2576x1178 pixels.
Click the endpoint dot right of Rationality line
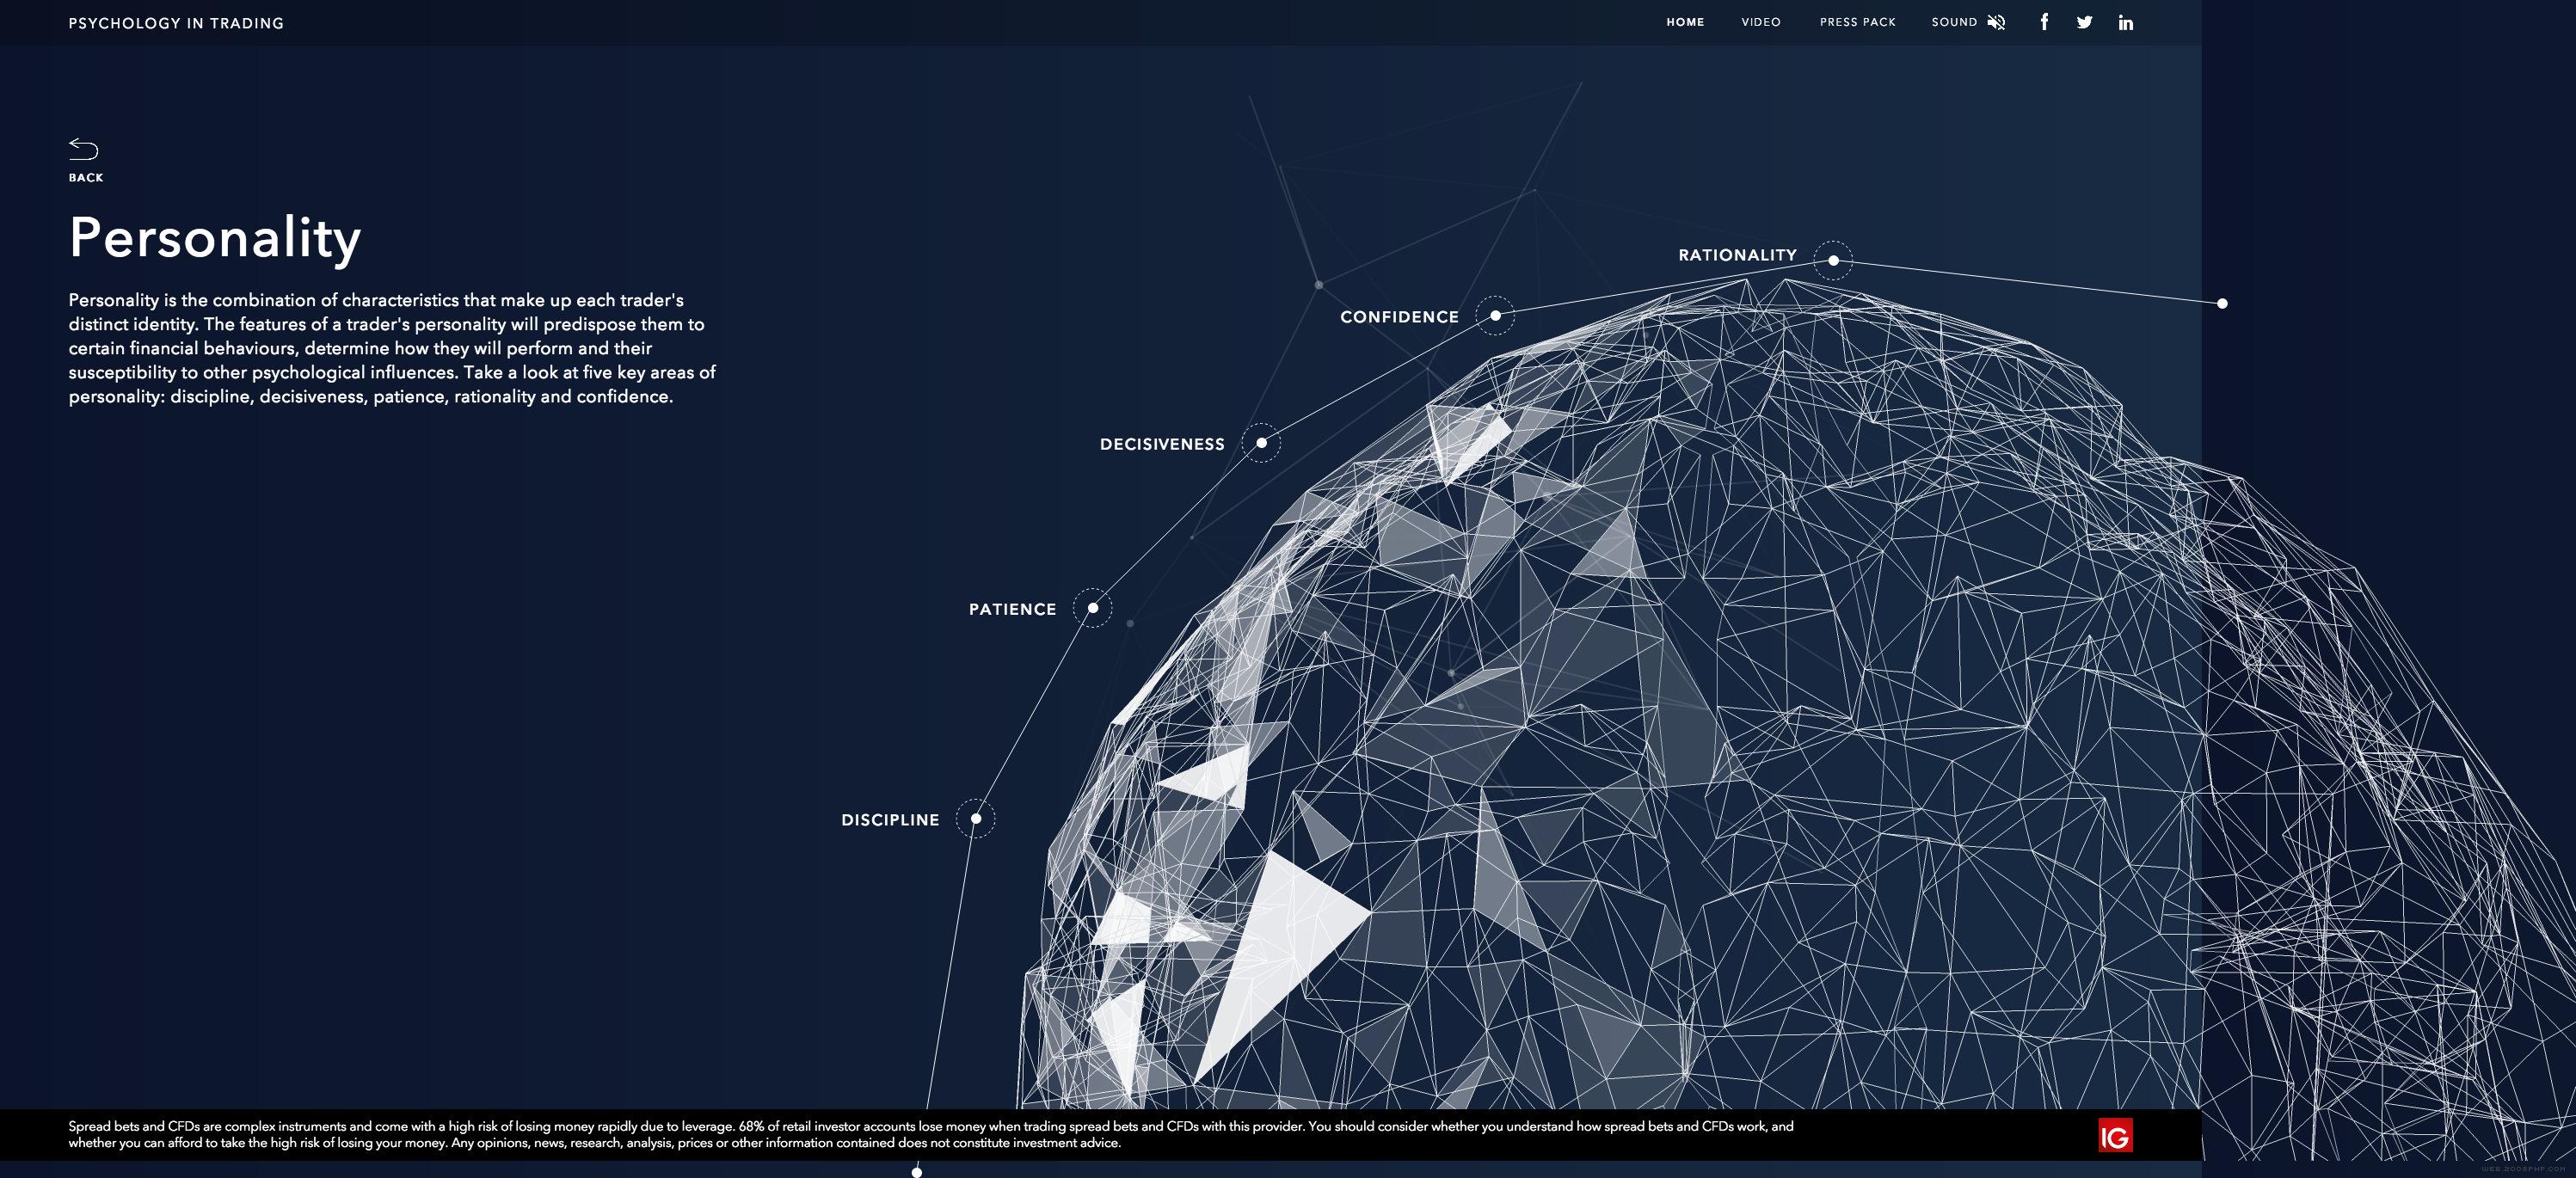[x=2222, y=303]
